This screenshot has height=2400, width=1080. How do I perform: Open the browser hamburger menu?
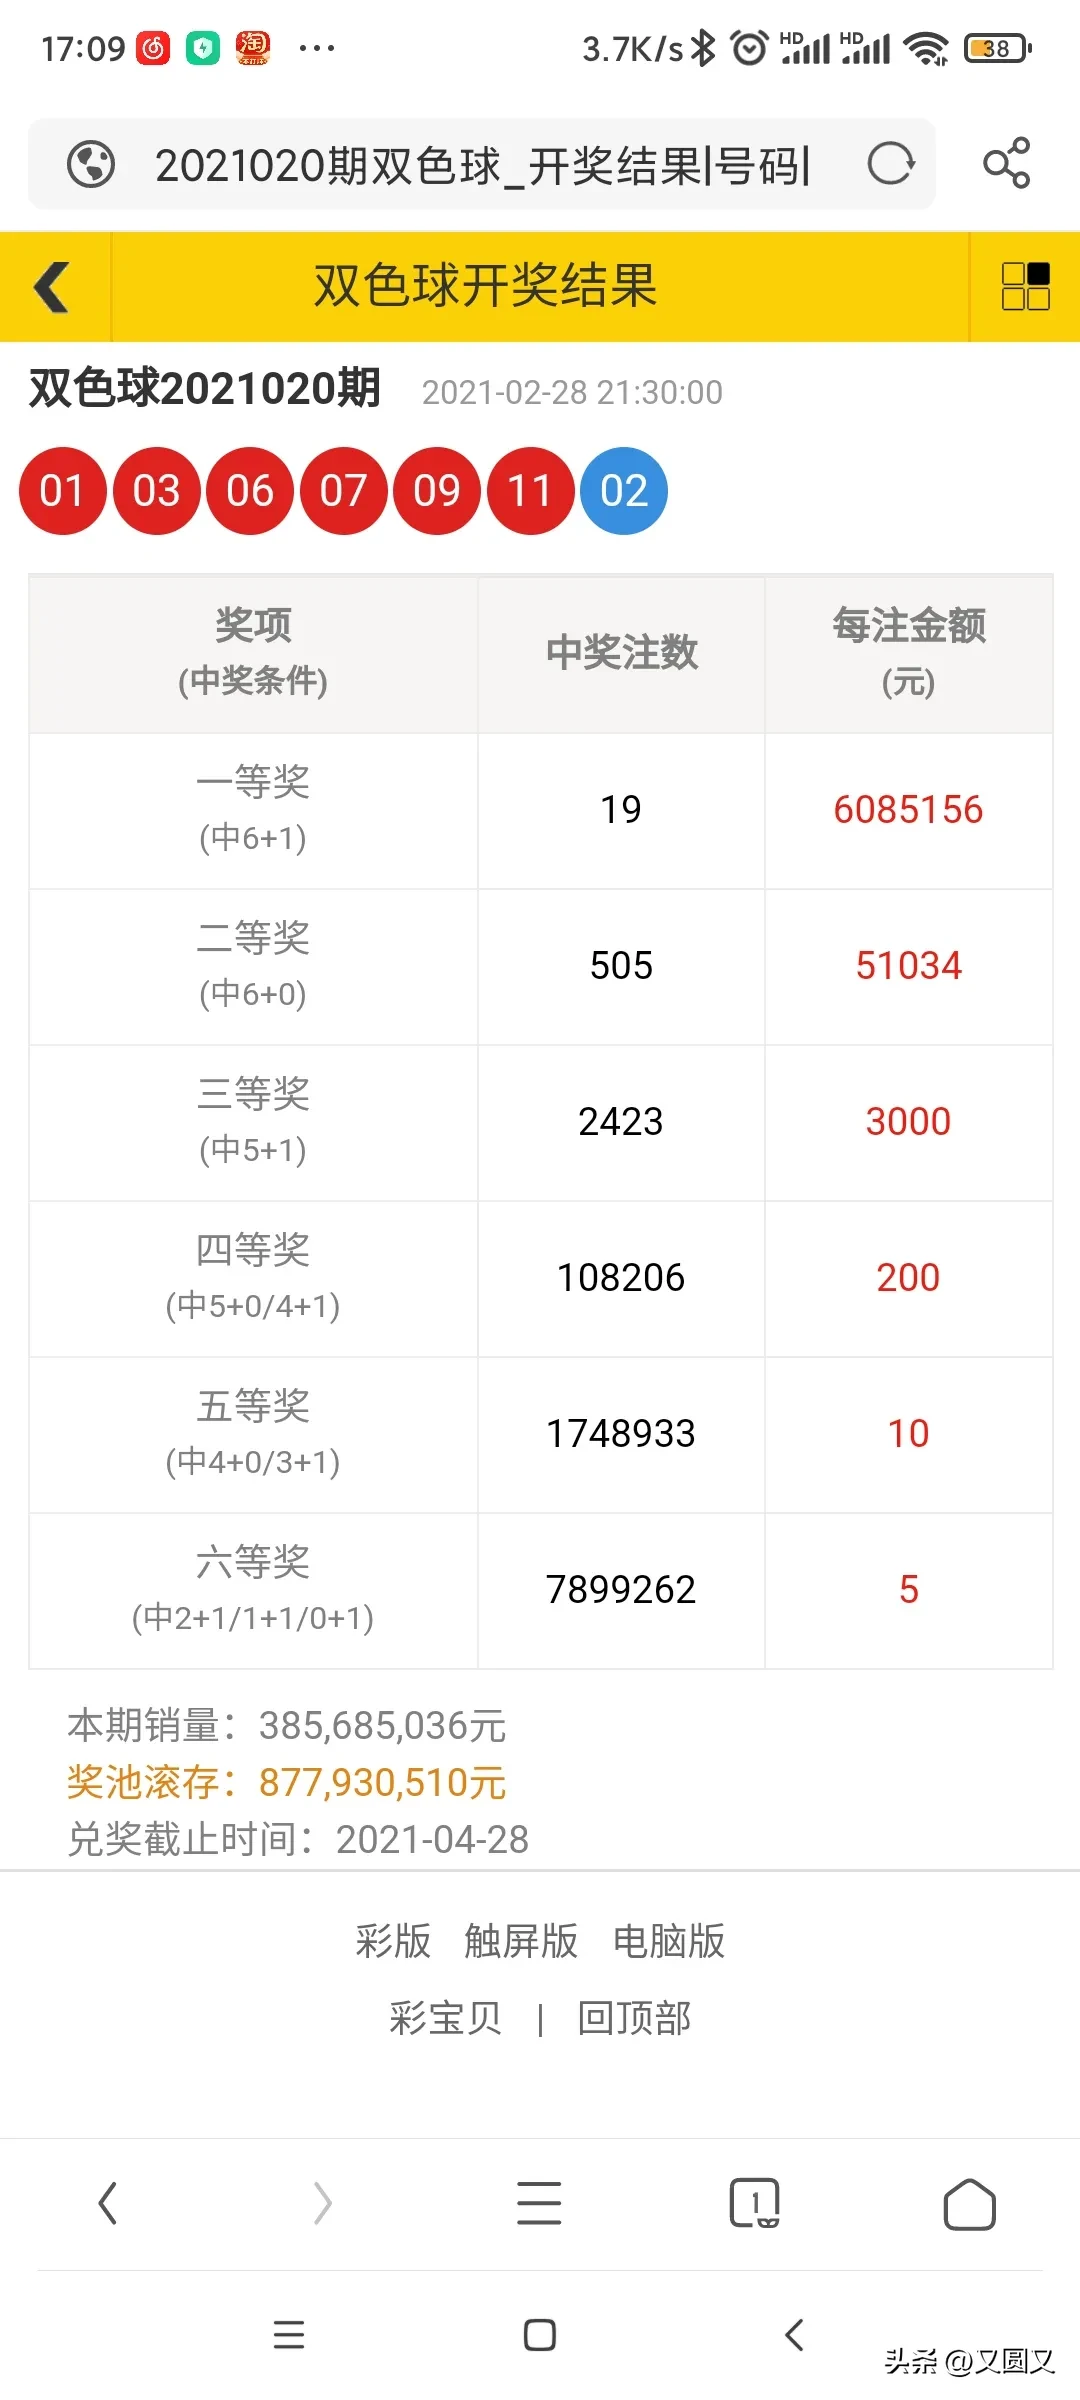point(539,2203)
